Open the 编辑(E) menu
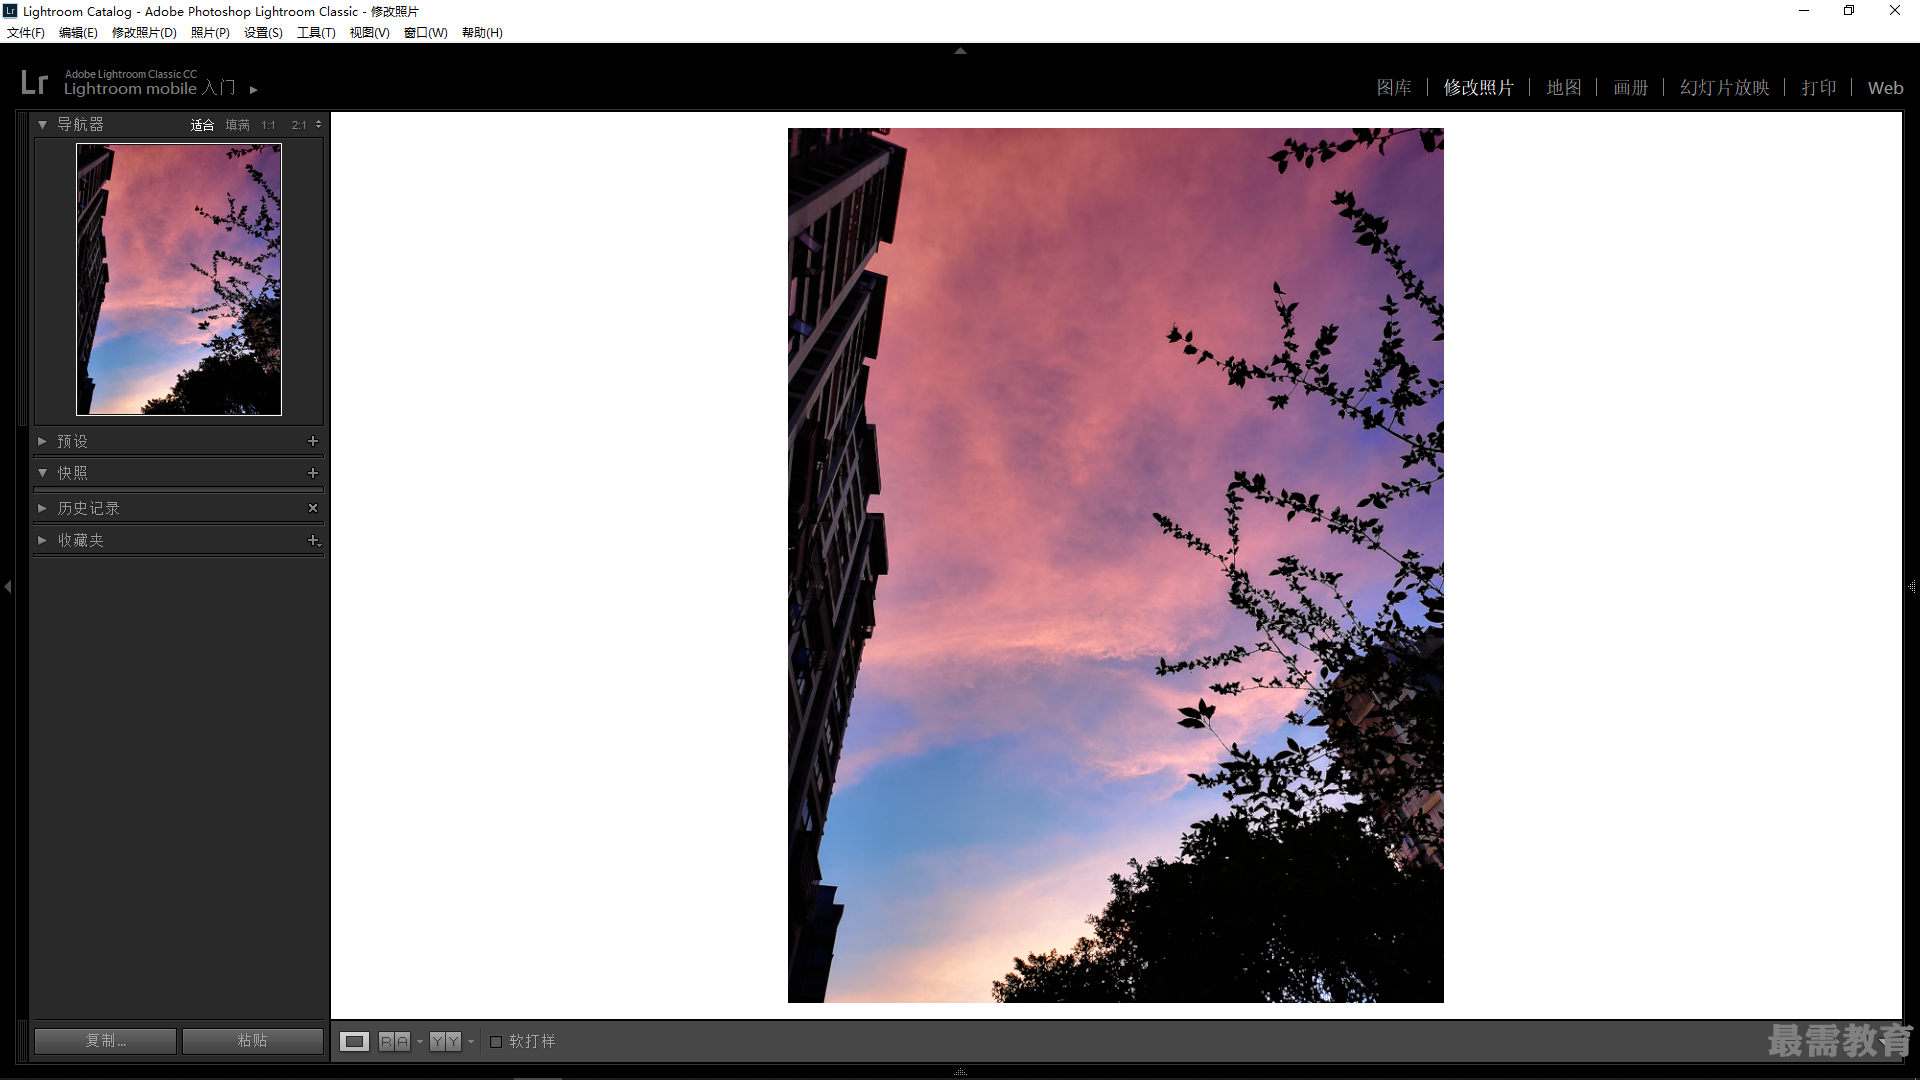 (78, 33)
